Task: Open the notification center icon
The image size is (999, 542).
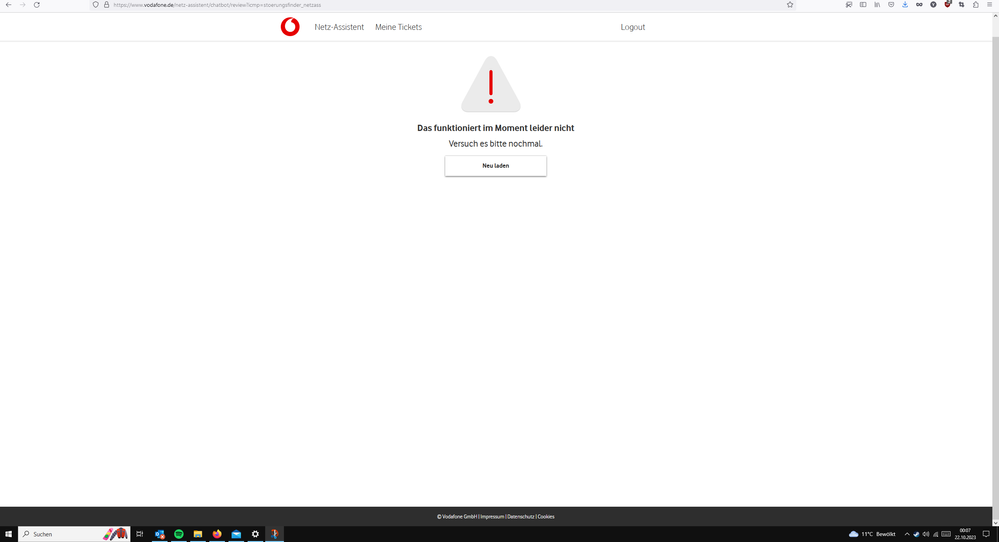Action: (986, 534)
